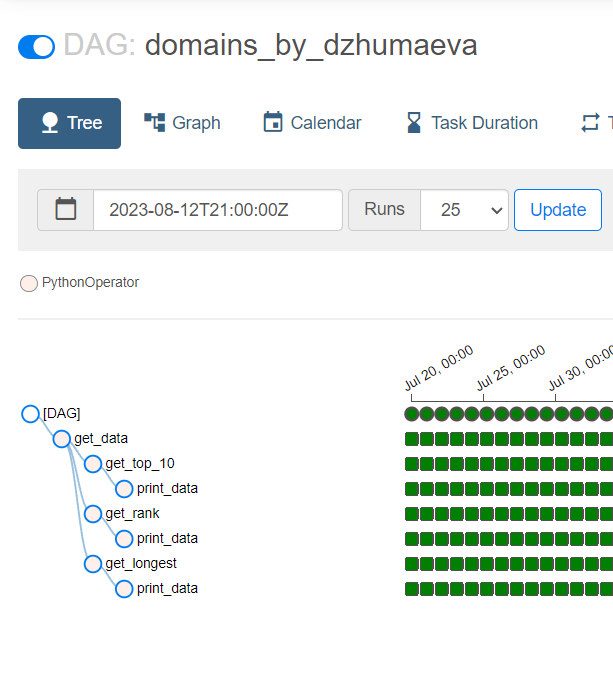Open the Graph view tab
This screenshot has width=613, height=681.
(x=182, y=123)
